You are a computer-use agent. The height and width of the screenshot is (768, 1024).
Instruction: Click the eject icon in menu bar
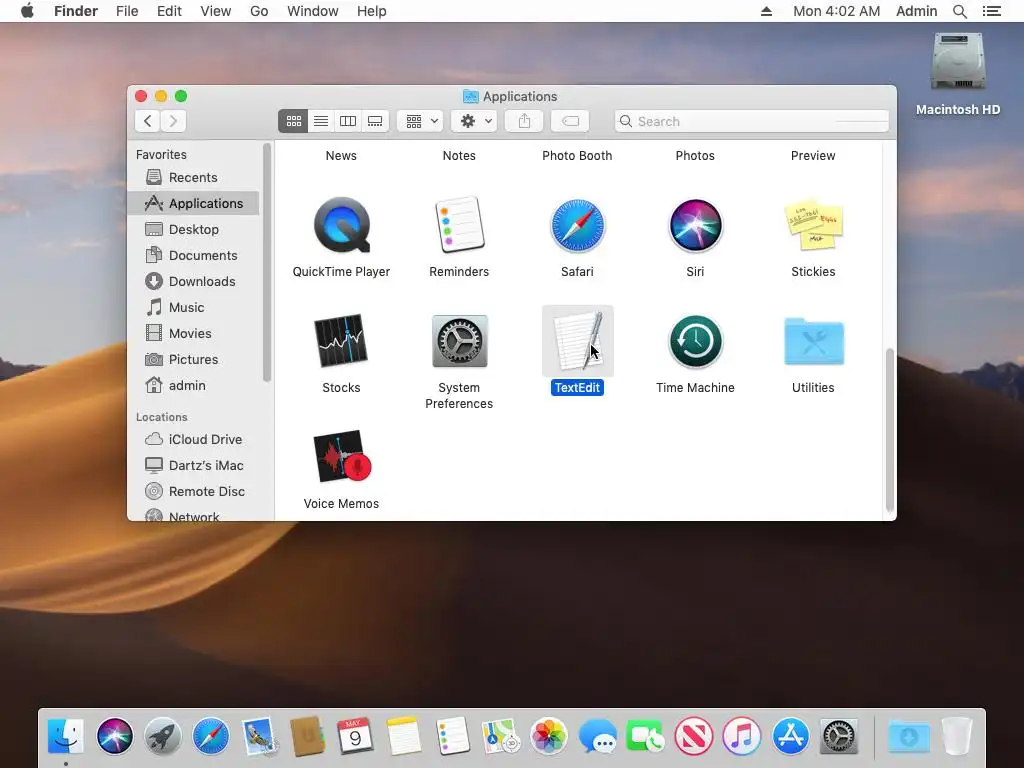coord(767,11)
